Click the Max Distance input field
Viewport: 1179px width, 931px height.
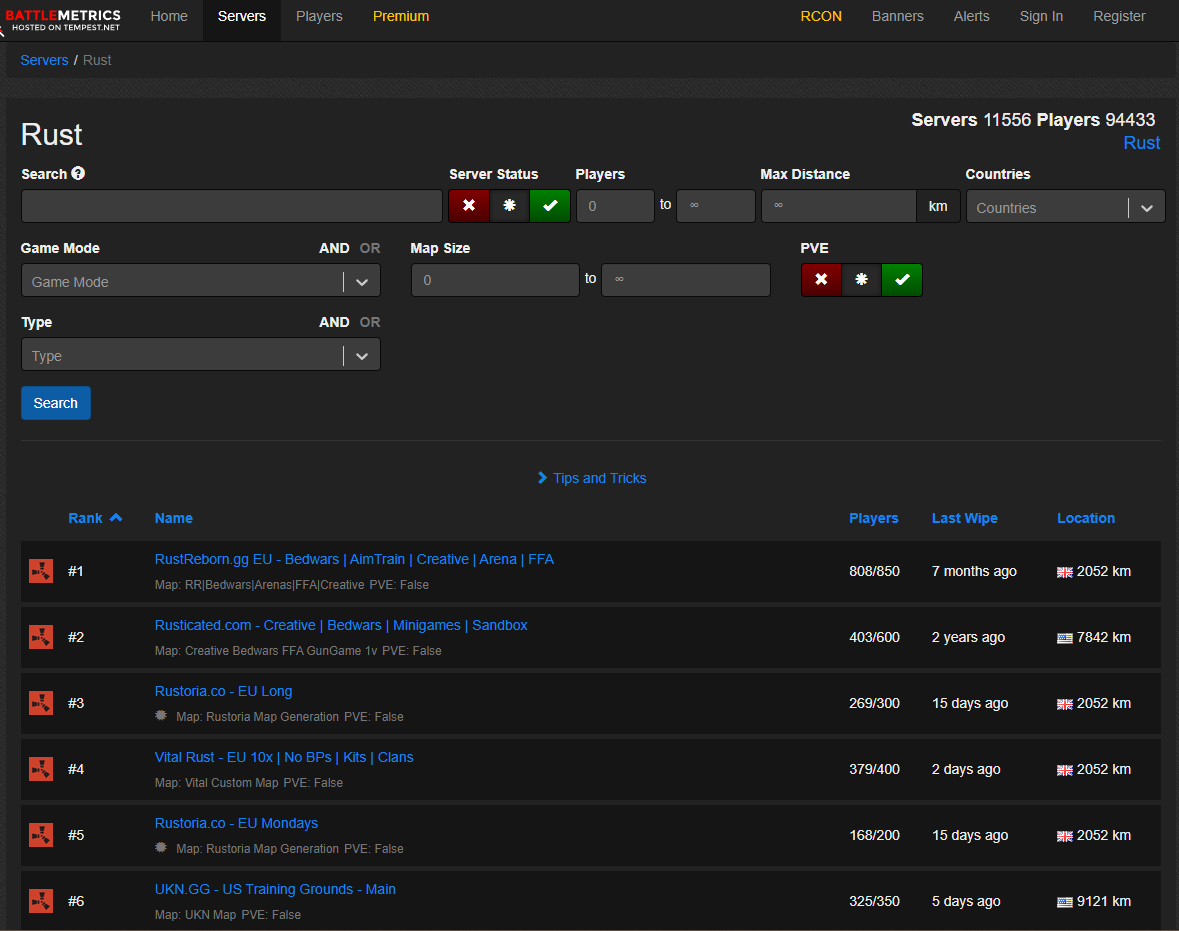coord(839,206)
